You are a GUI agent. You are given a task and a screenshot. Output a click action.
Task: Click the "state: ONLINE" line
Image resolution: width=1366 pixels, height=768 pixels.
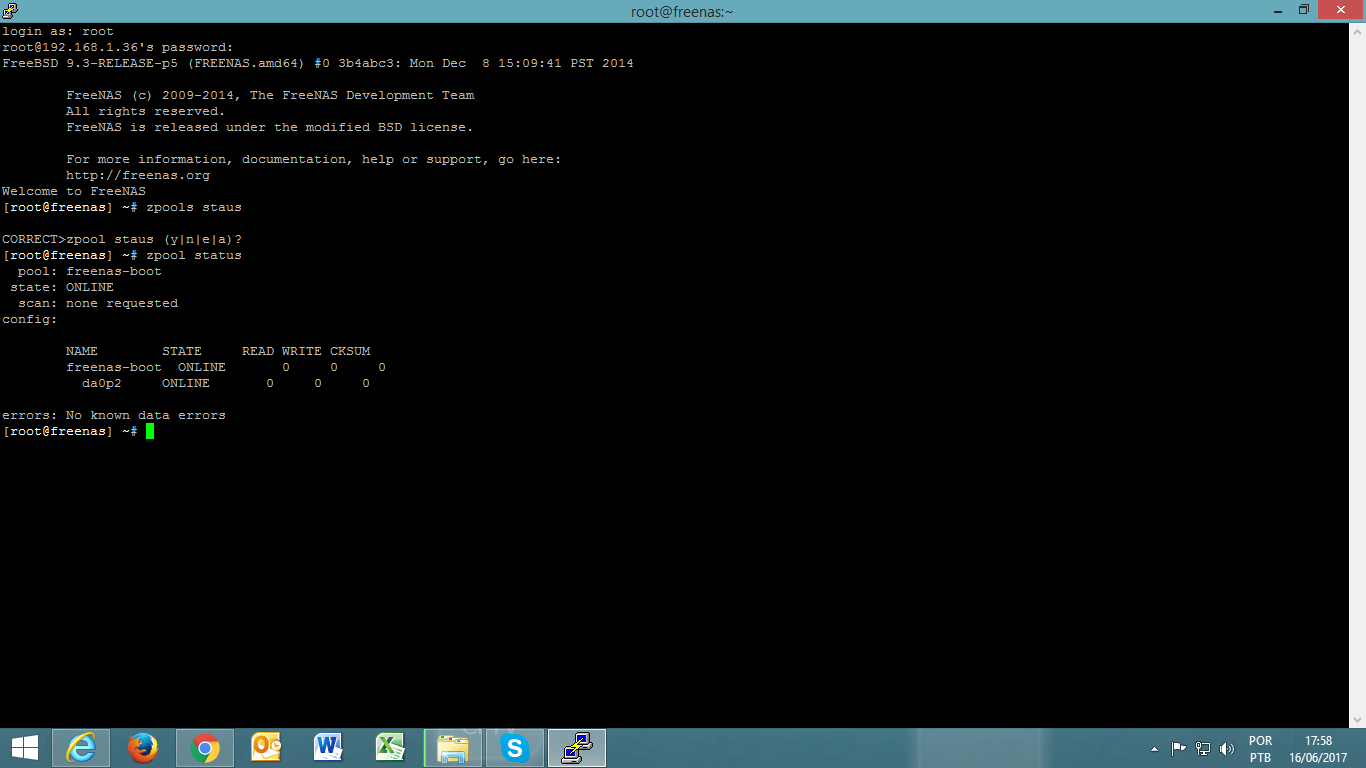pyautogui.click(x=62, y=287)
